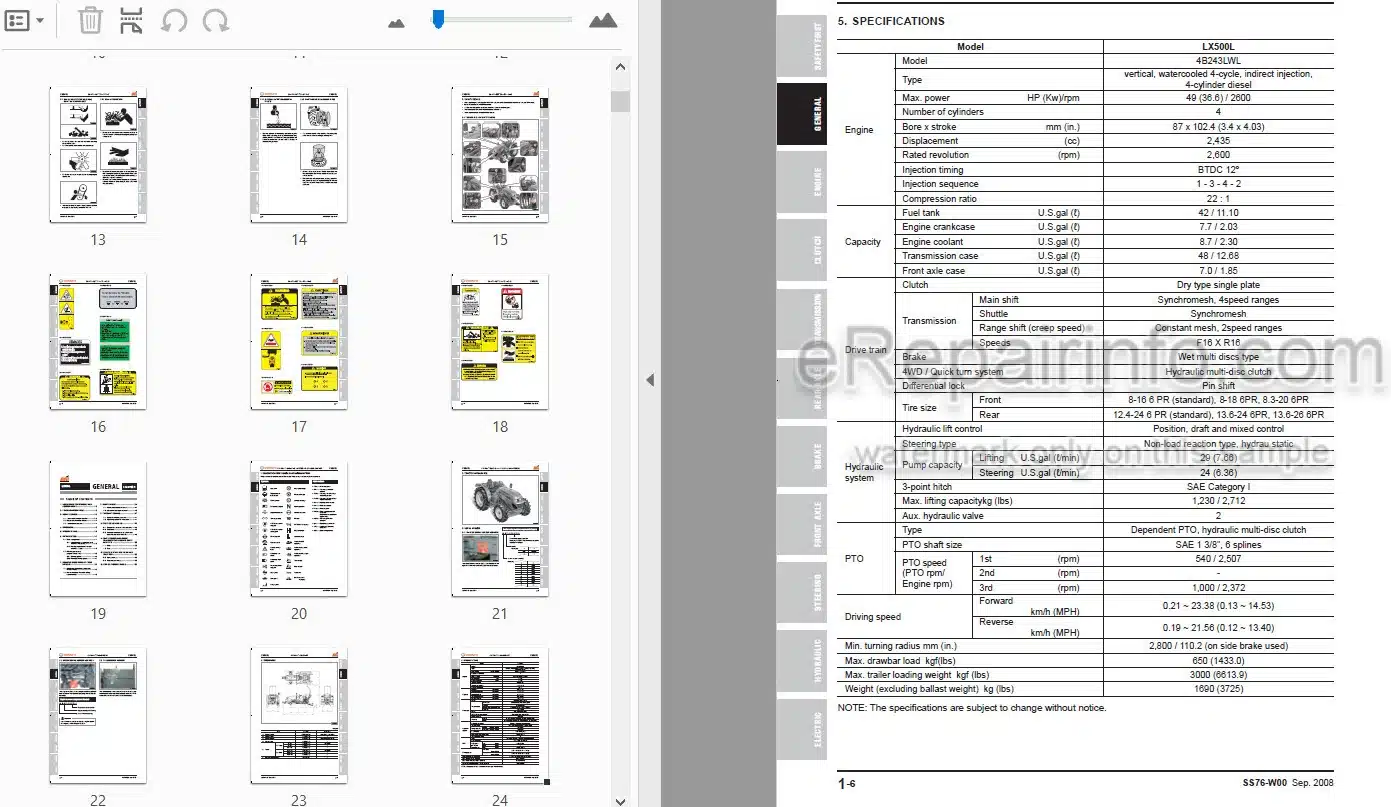Select the page 13 thumbnail
Viewport: 1391px width, 807px height.
[98, 154]
